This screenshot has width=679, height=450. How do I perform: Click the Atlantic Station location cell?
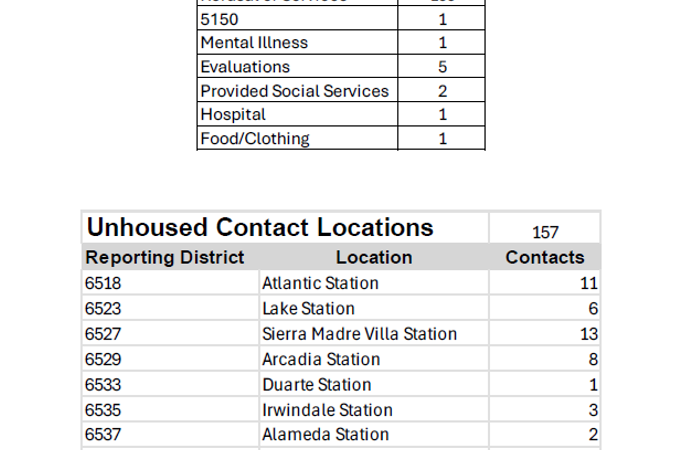coord(320,283)
